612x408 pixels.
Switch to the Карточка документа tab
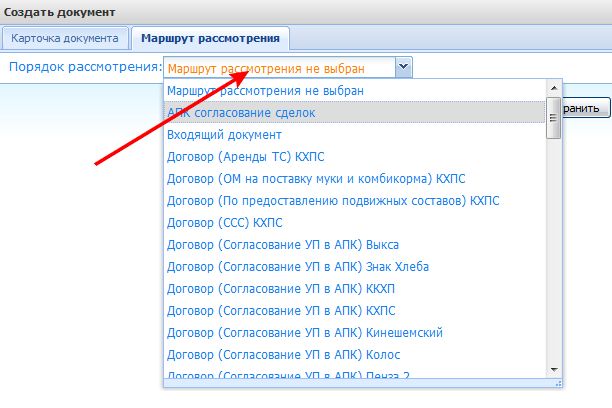66,39
